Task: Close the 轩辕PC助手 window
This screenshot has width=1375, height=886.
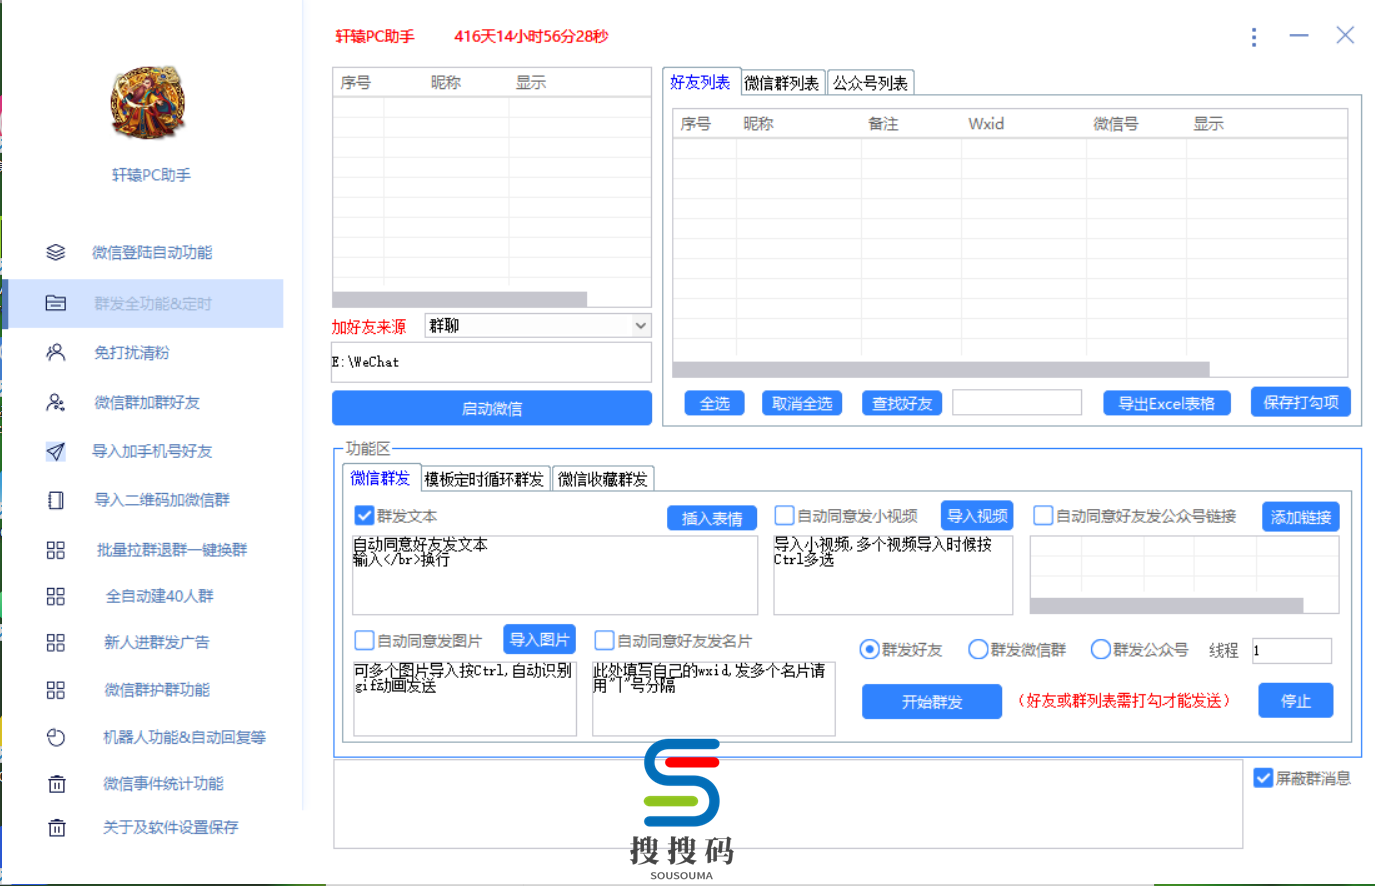Action: [x=1345, y=36]
